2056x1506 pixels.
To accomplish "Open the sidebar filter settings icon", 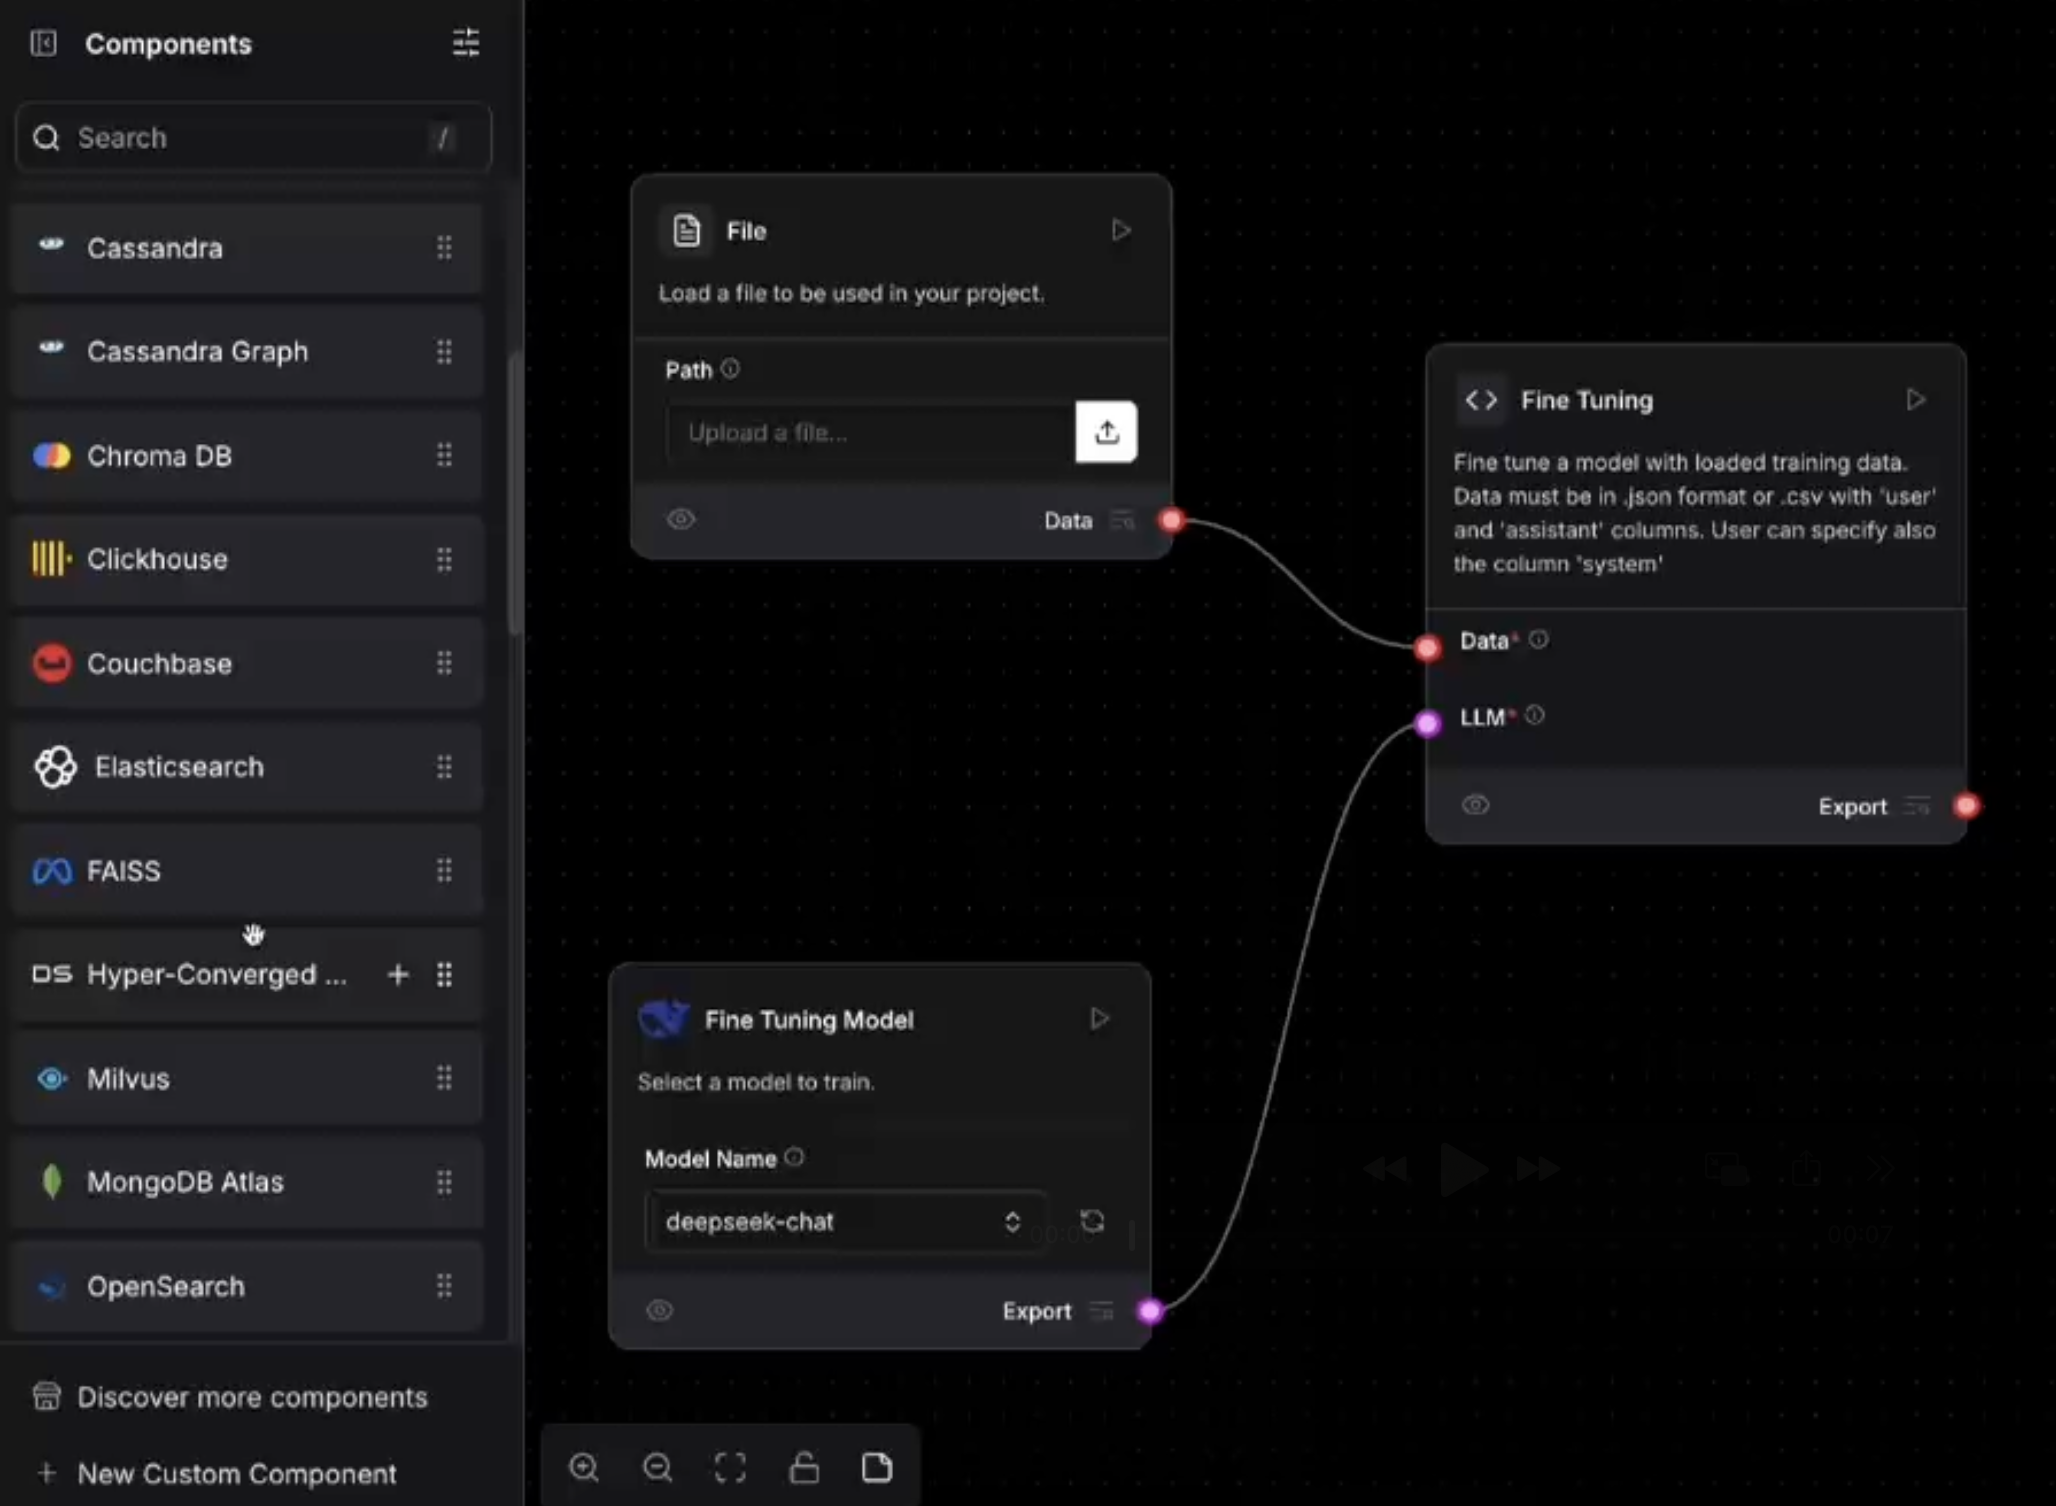I will coord(466,43).
